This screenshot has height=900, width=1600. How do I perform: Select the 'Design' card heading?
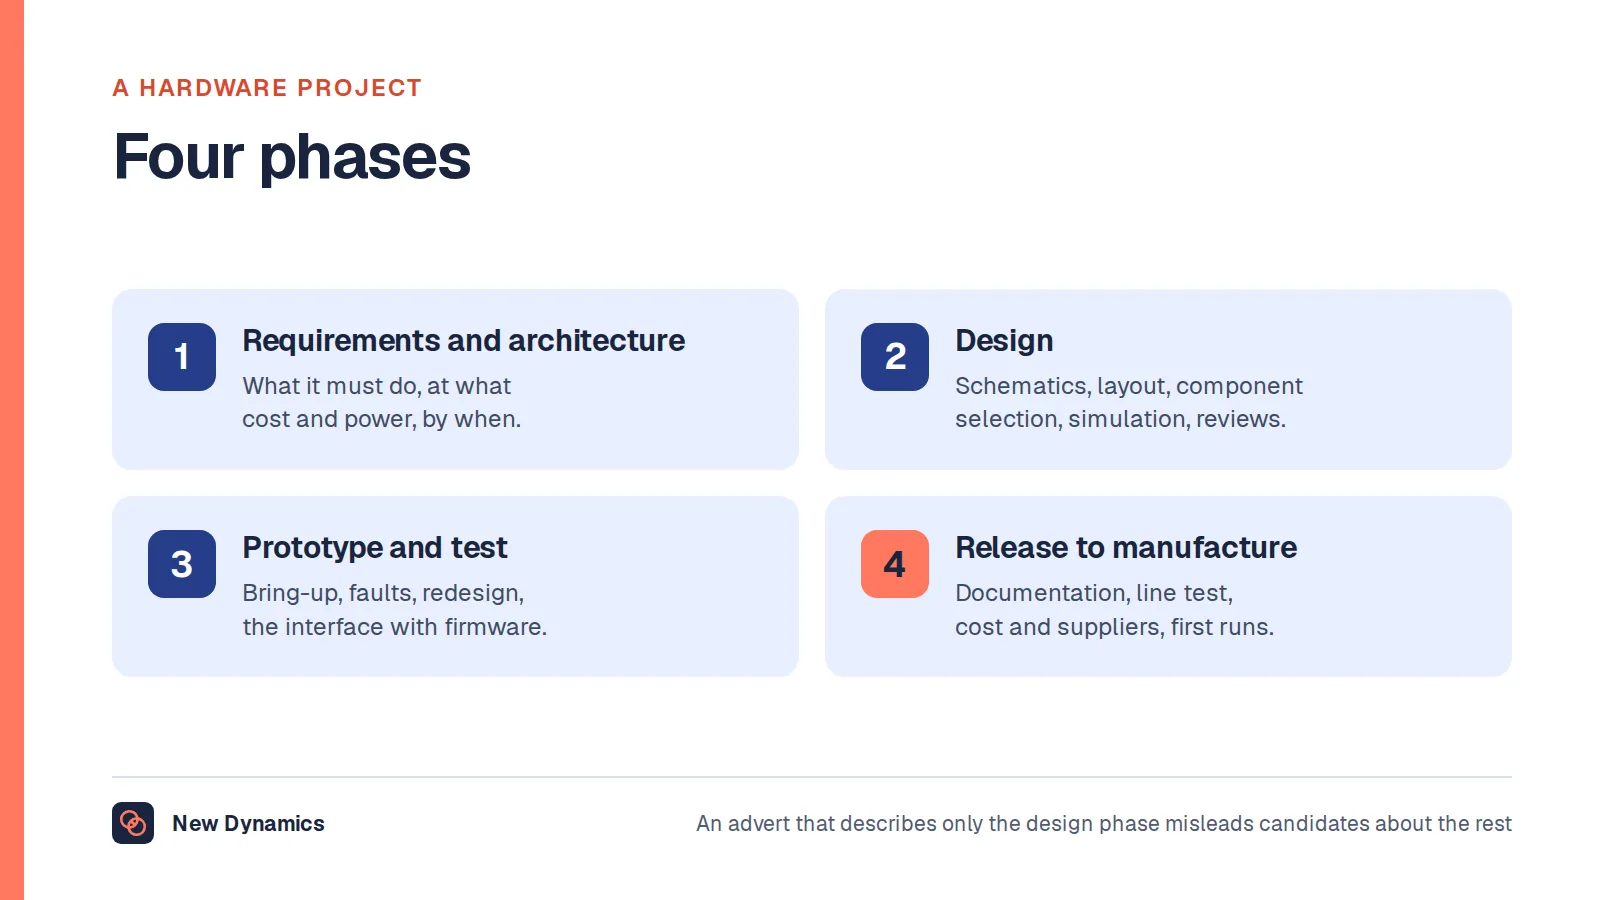pyautogui.click(x=1004, y=341)
